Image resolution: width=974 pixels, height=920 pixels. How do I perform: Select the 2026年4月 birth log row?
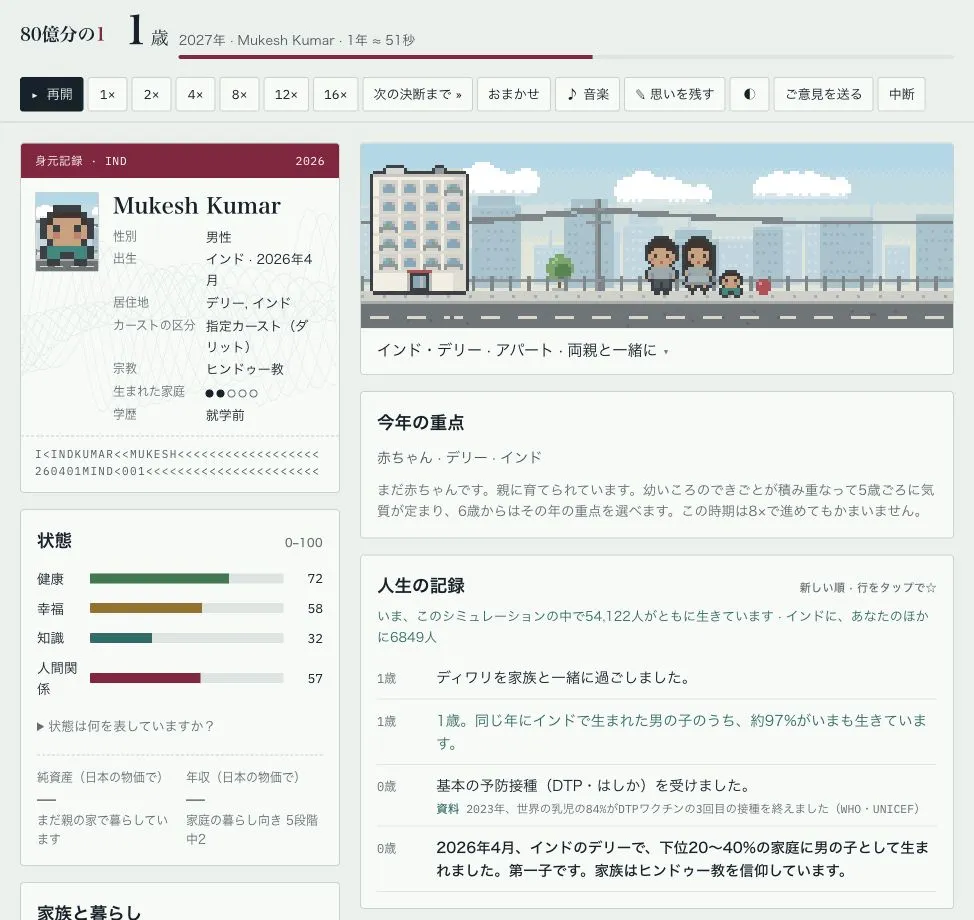tap(656, 859)
